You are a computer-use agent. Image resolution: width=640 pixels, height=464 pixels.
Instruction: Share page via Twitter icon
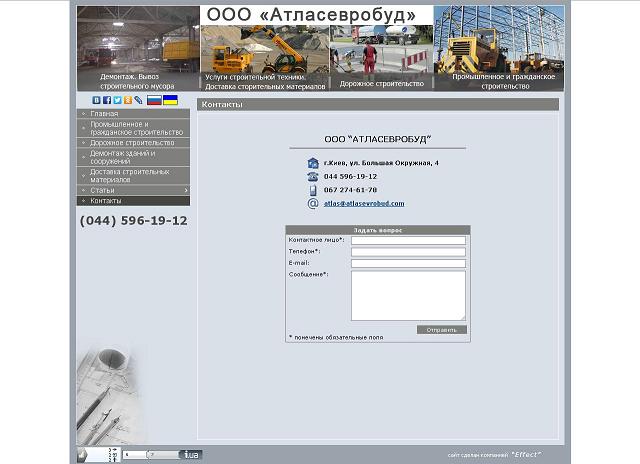[x=118, y=100]
